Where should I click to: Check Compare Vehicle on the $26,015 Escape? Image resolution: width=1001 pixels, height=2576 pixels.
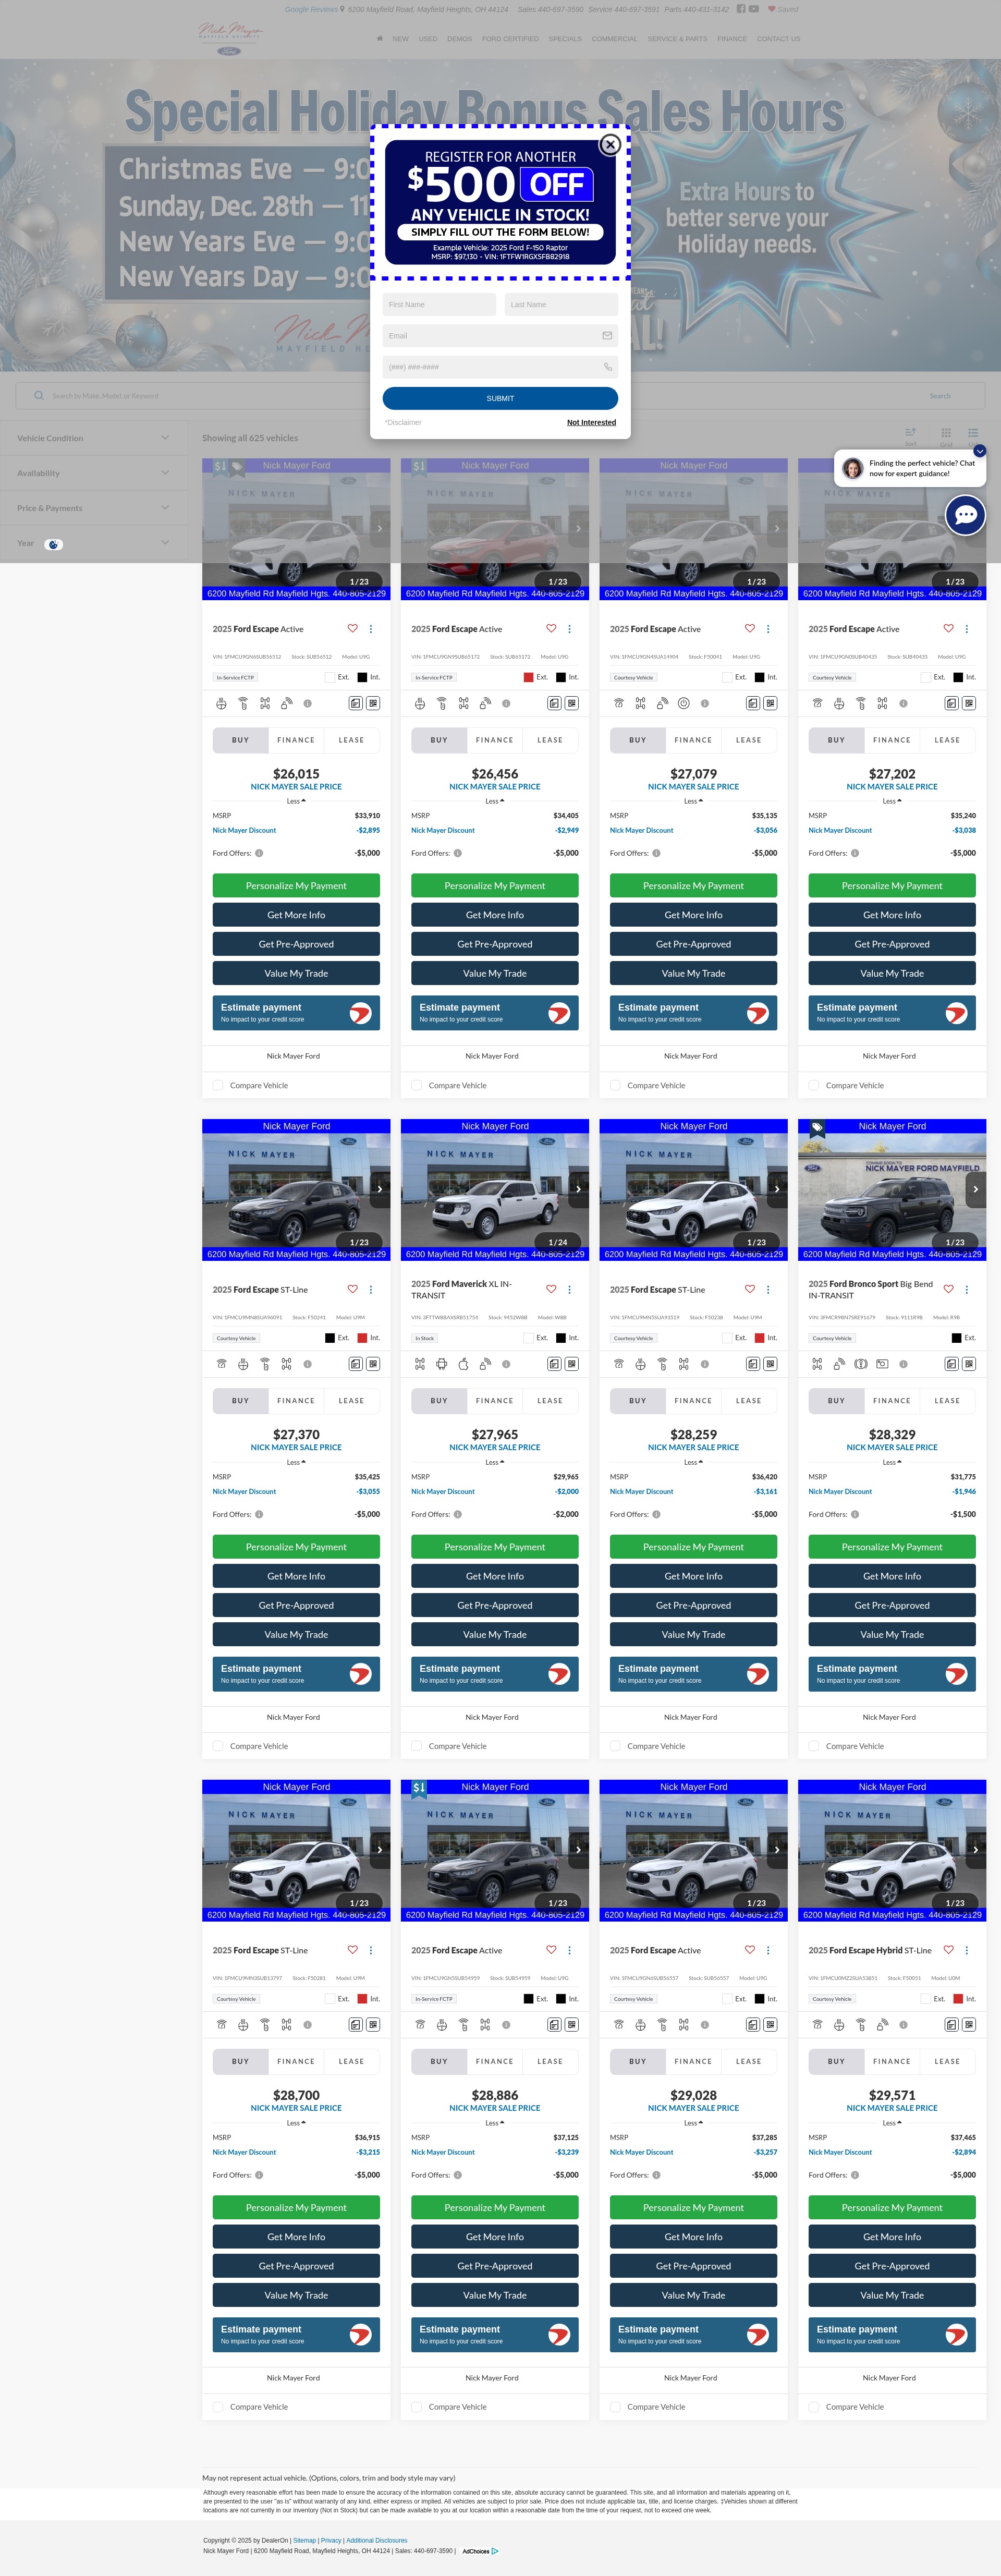coord(218,1085)
